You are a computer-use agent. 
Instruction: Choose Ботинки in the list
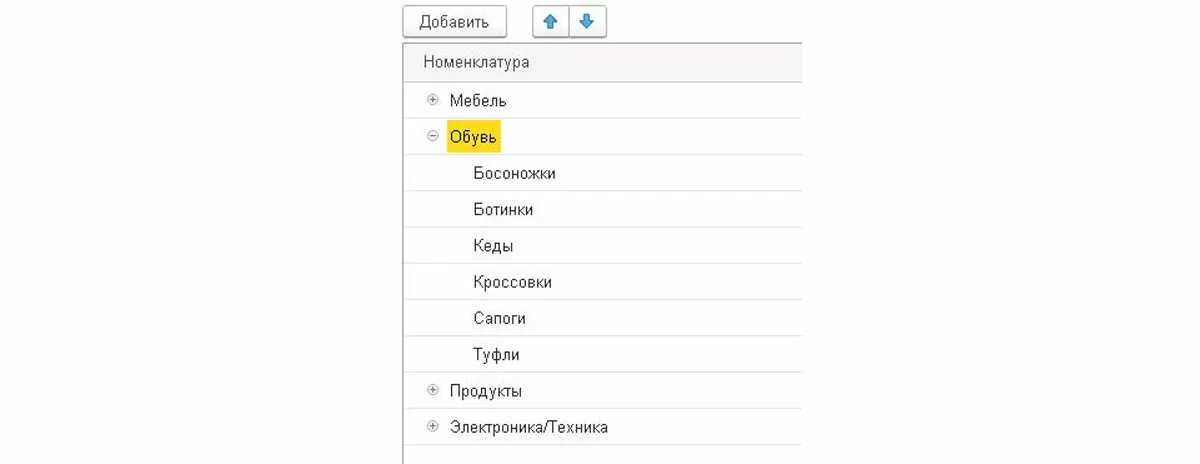pos(503,210)
